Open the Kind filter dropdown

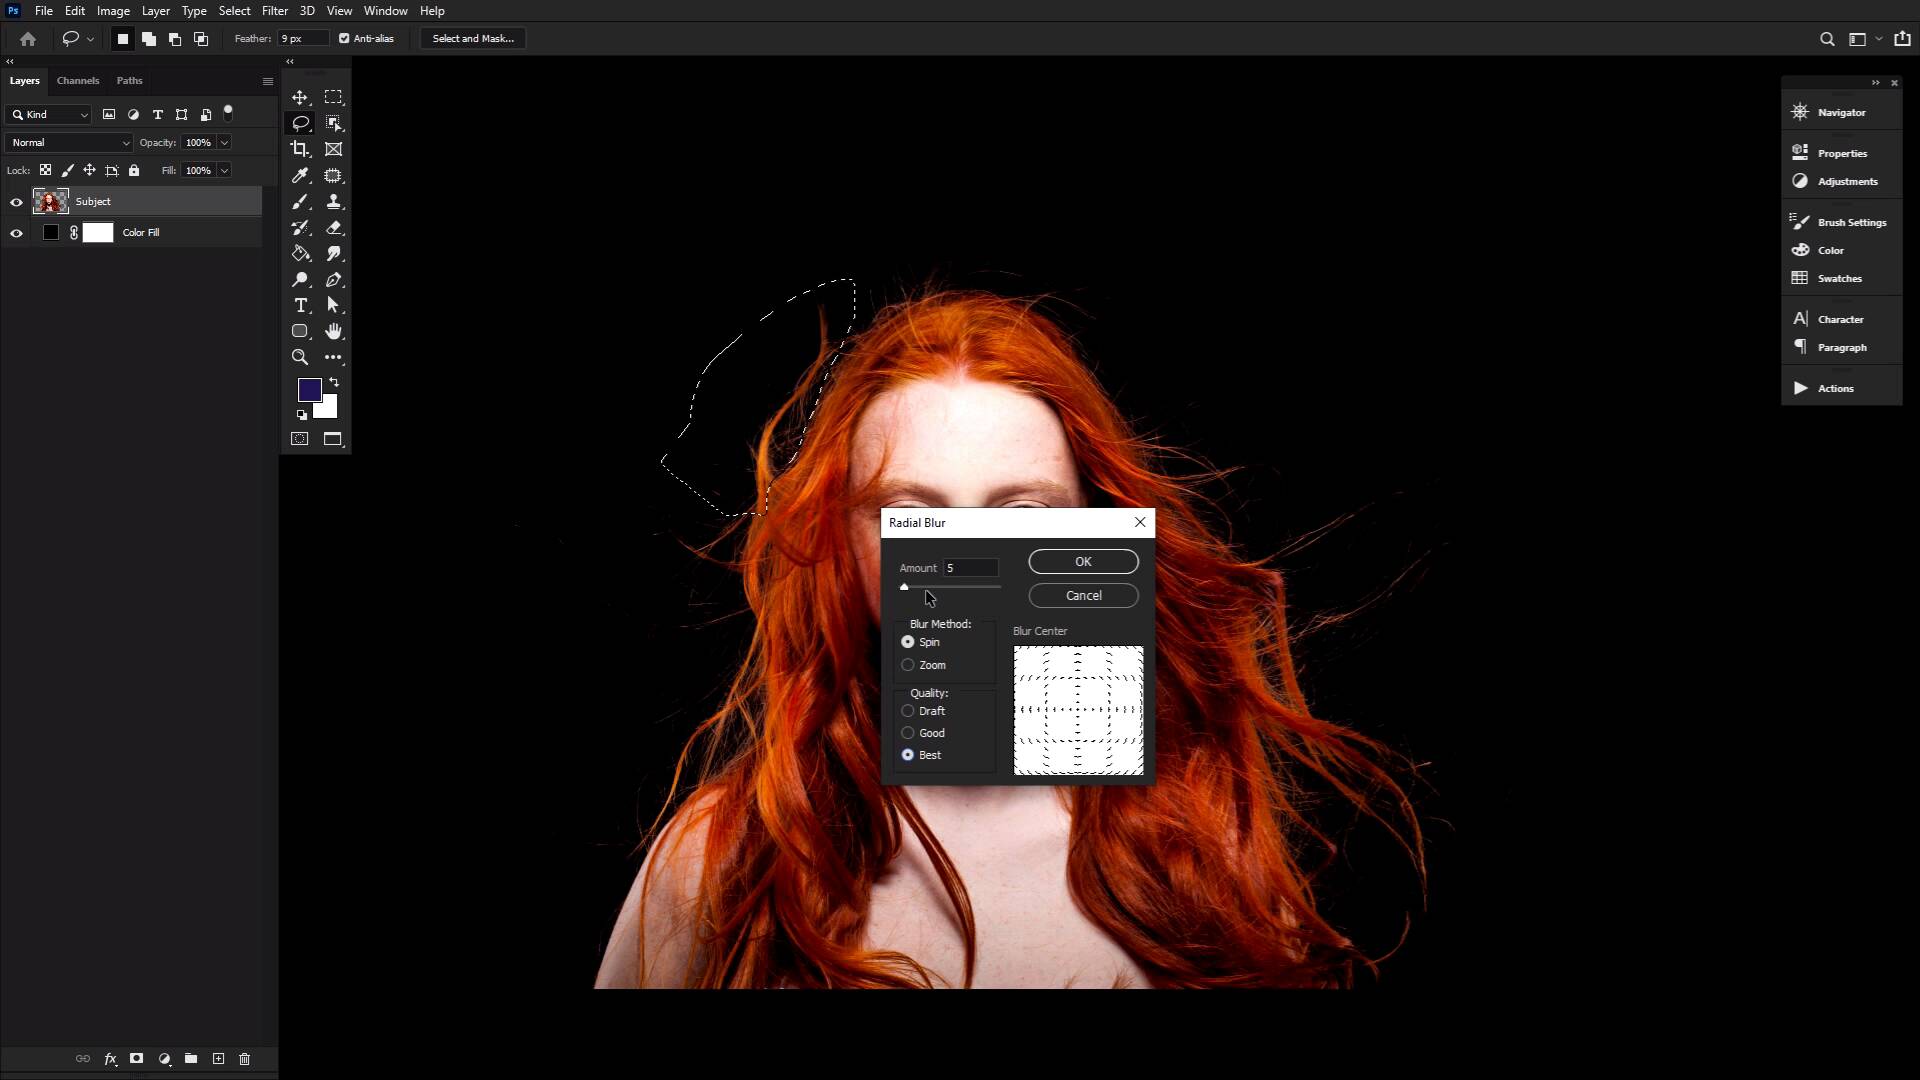50,115
